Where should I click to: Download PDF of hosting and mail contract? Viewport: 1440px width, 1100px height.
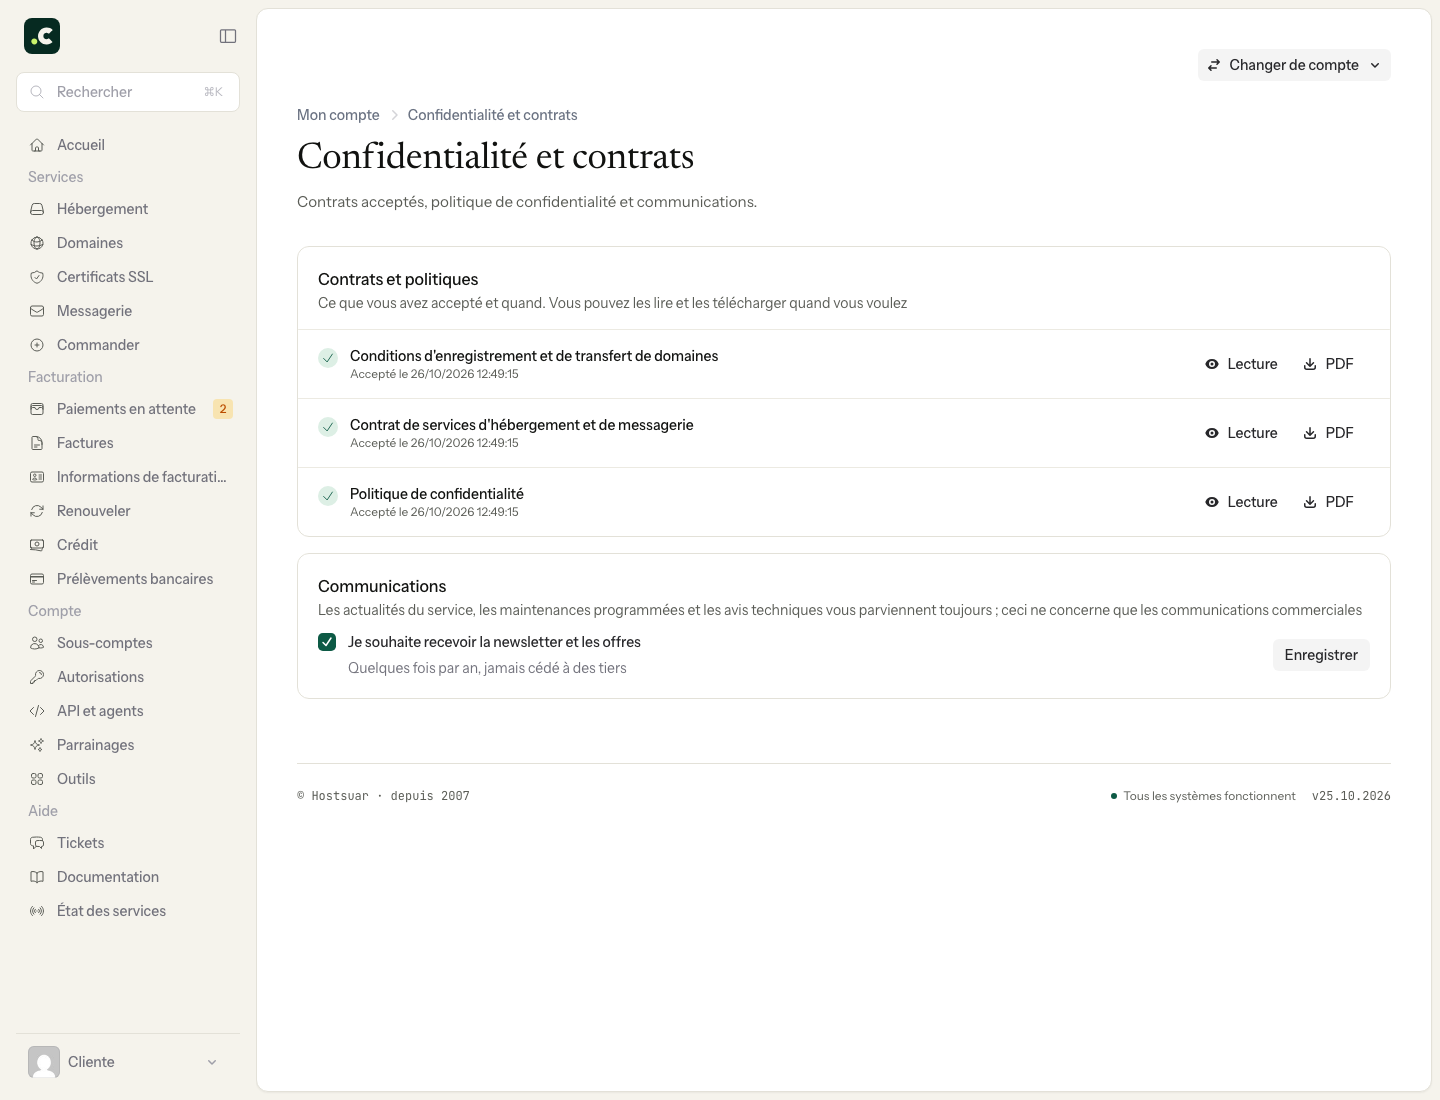tap(1328, 433)
